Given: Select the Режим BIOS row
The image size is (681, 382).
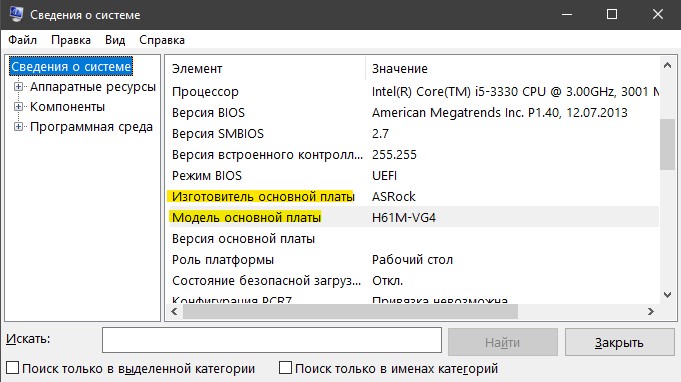Looking at the screenshot, I should pos(413,175).
